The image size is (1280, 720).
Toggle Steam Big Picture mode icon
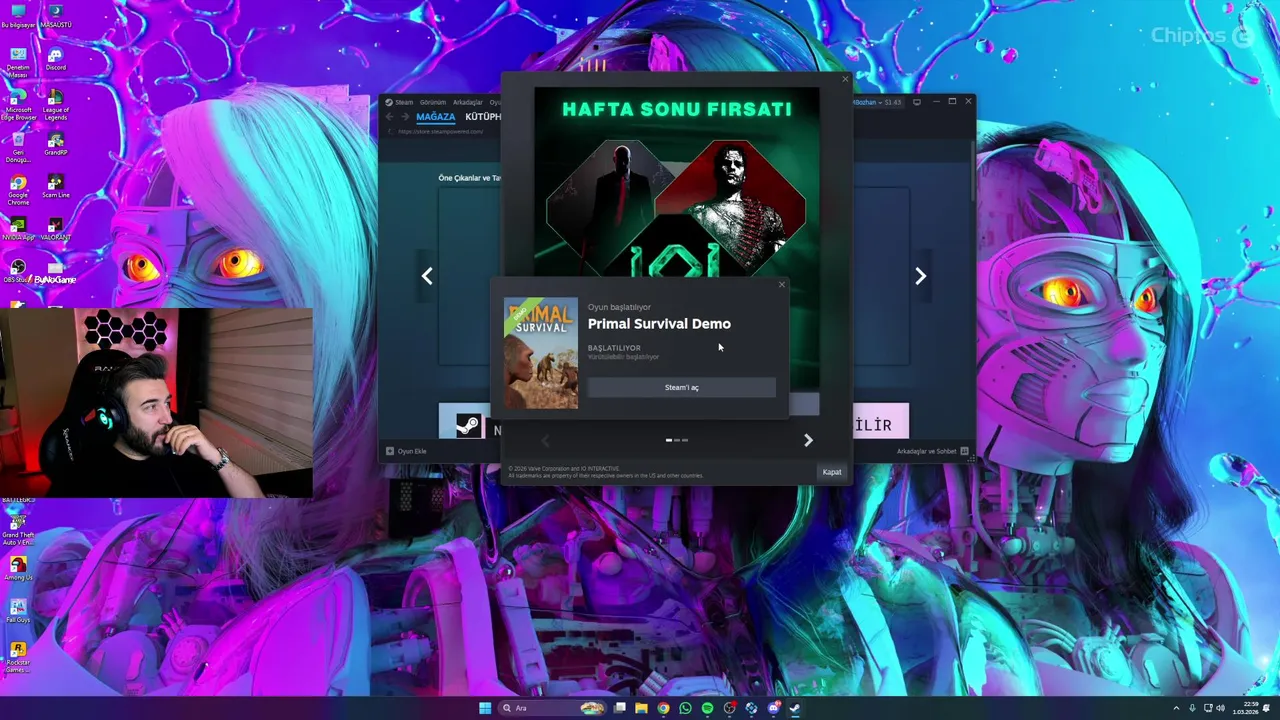917,102
